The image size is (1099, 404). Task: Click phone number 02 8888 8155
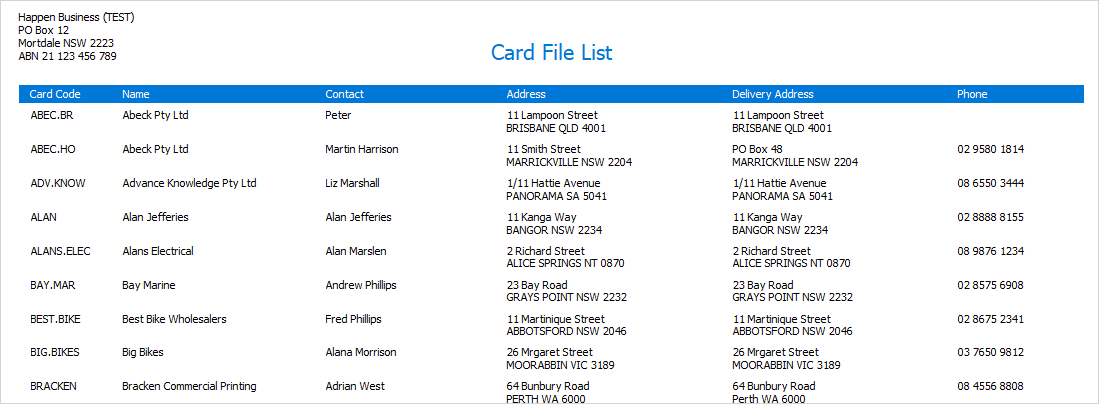[990, 217]
